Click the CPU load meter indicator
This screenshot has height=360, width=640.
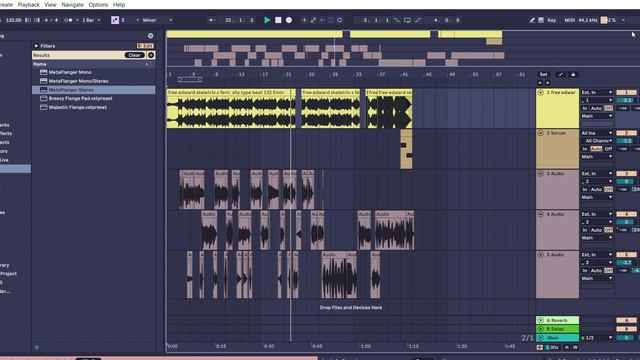coord(608,20)
